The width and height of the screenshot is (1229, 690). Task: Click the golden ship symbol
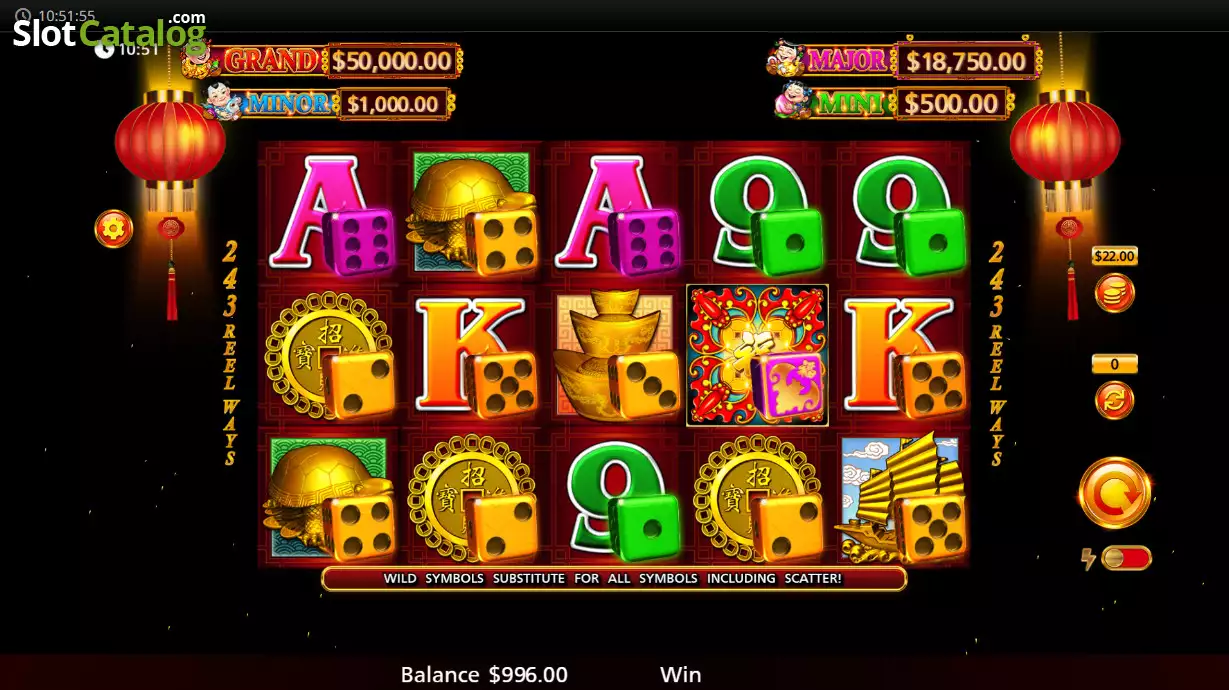coord(902,497)
